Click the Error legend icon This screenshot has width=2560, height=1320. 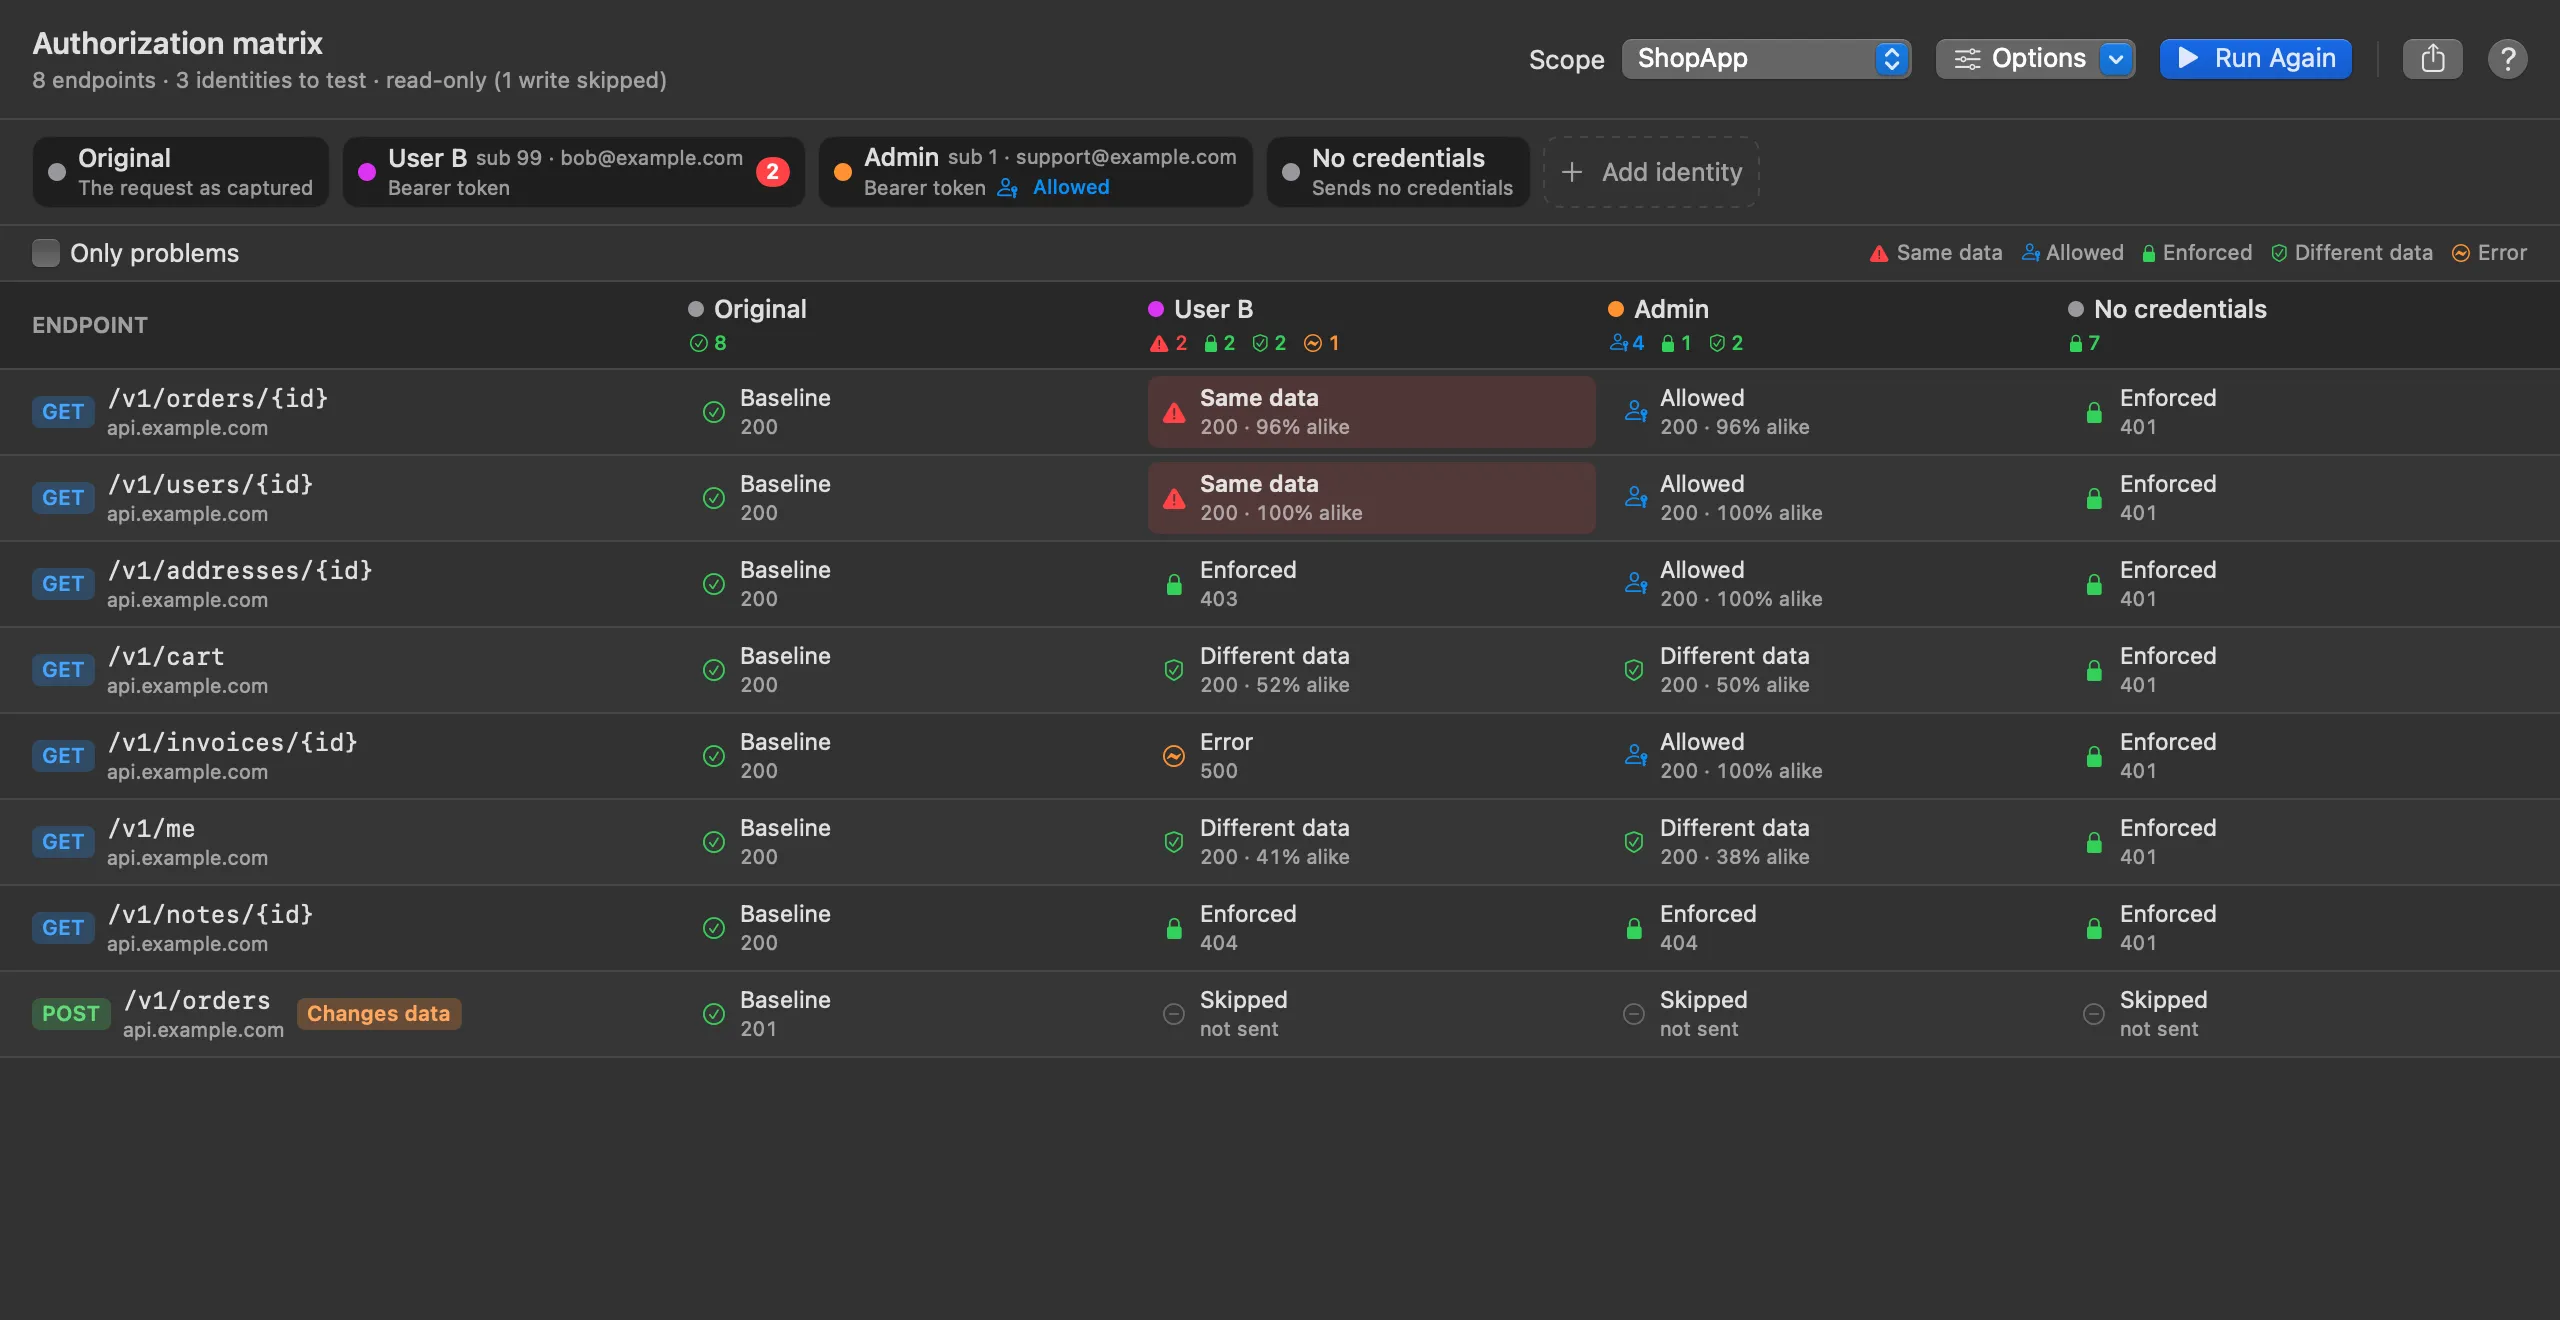(2461, 254)
